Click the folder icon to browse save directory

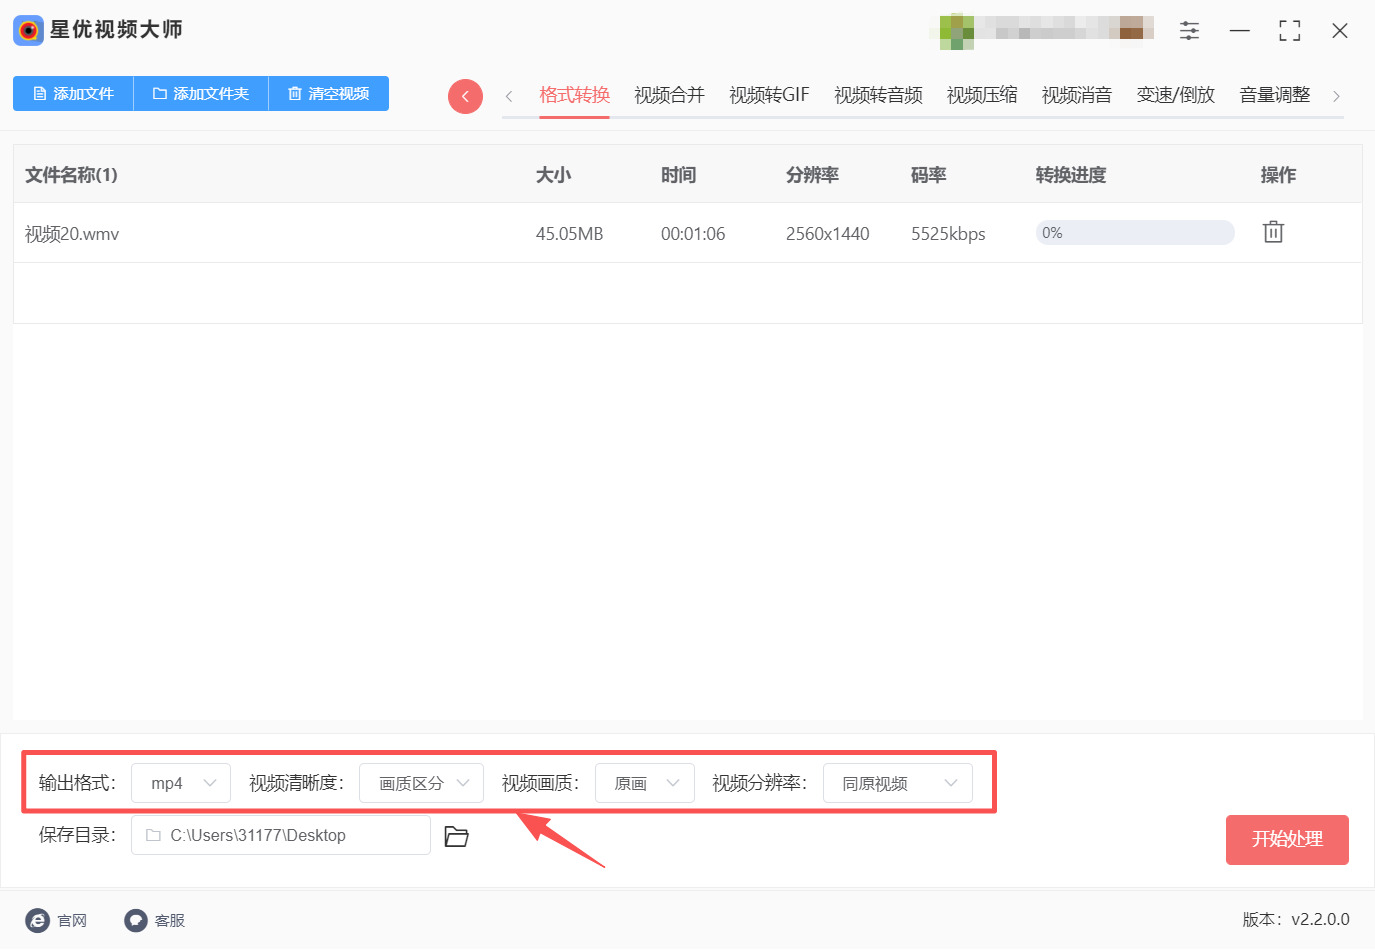coord(457,836)
